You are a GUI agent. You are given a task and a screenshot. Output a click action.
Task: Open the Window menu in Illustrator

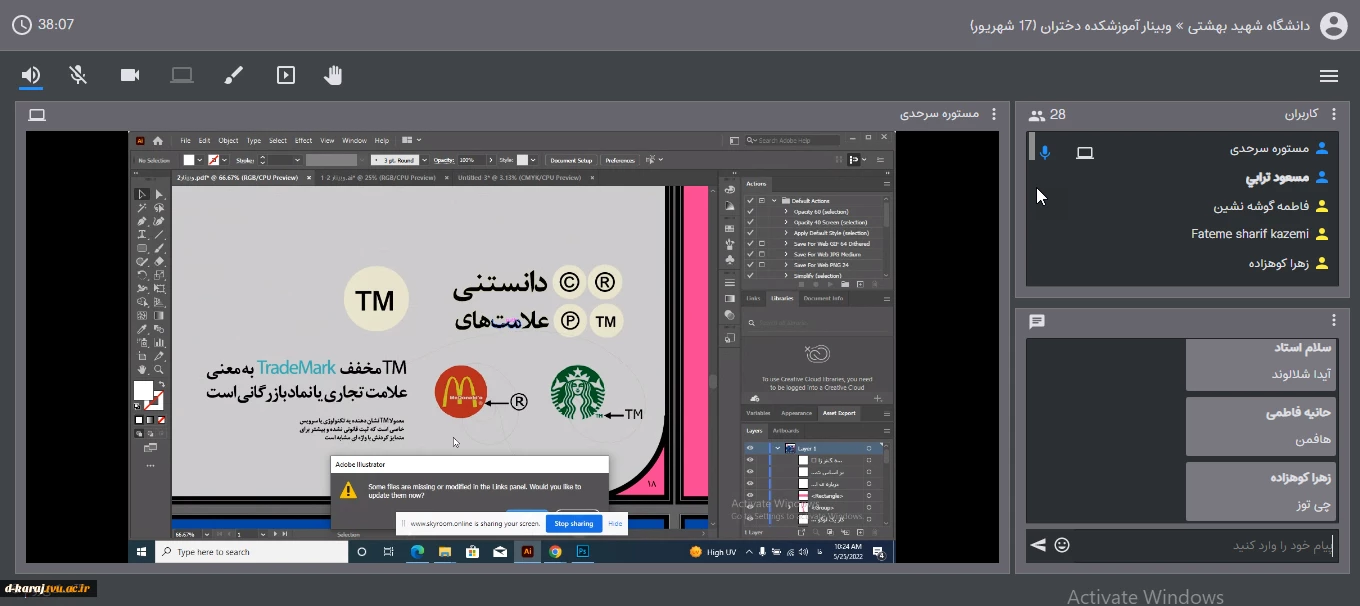[x=354, y=141]
